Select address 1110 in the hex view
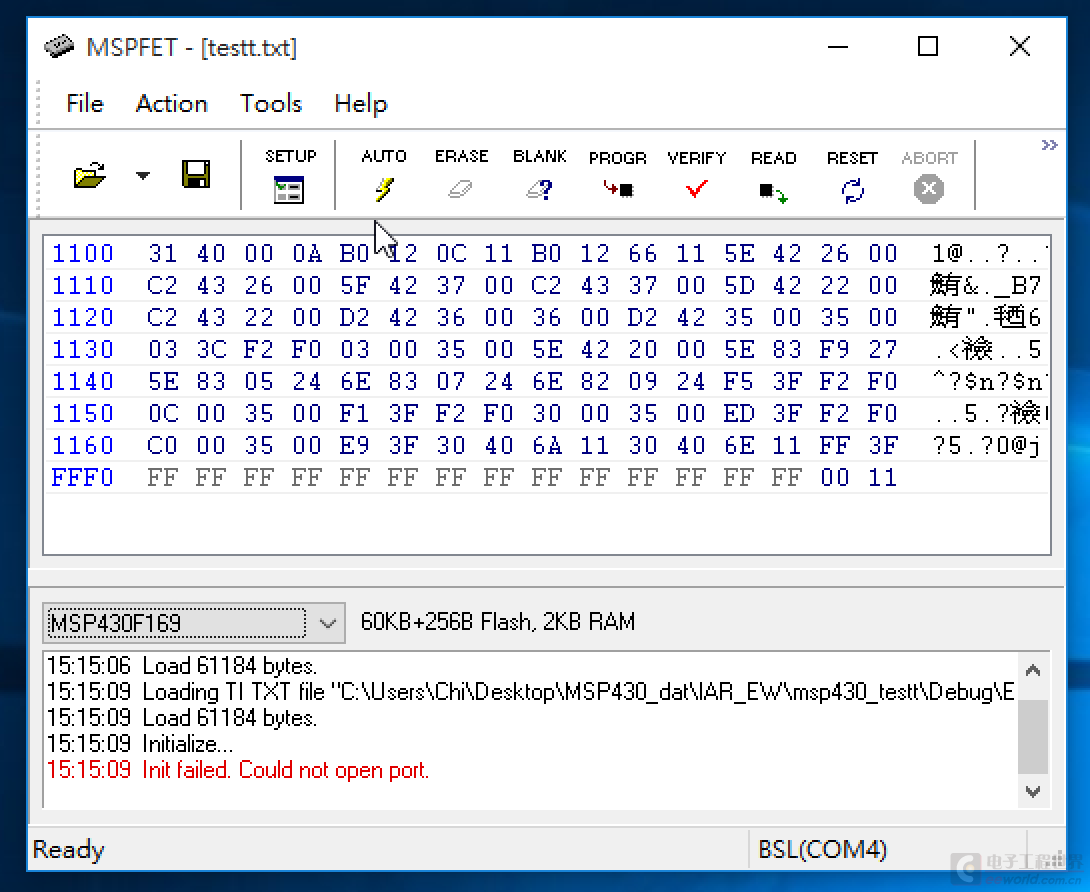1090x892 pixels. [83, 285]
